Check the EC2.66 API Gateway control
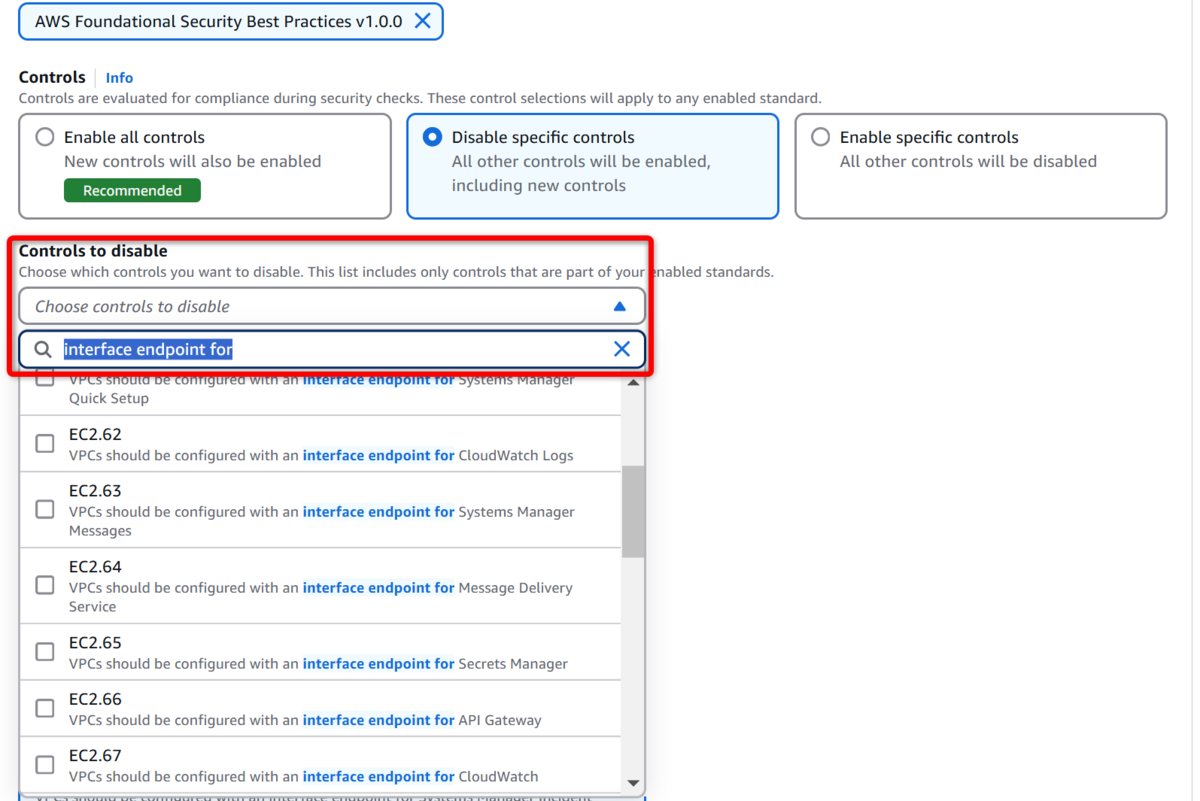The width and height of the screenshot is (1200, 801). click(45, 708)
